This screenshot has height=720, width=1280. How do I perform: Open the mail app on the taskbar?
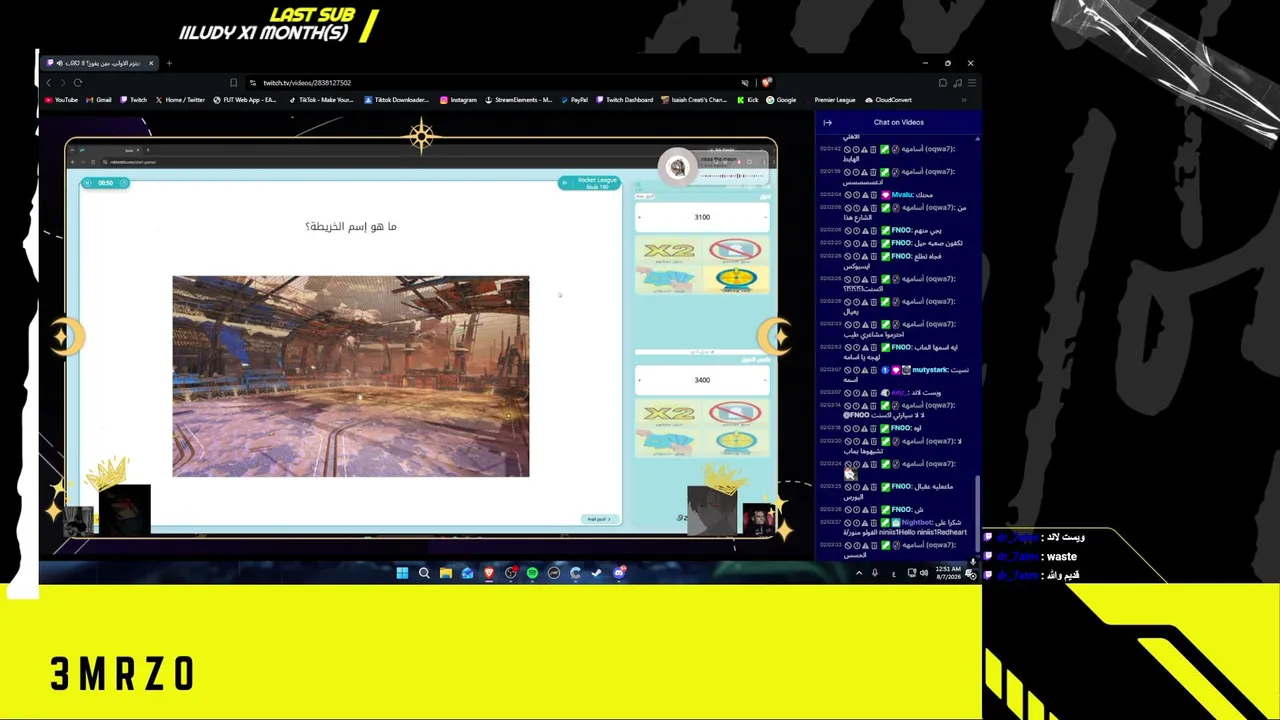pyautogui.click(x=467, y=573)
